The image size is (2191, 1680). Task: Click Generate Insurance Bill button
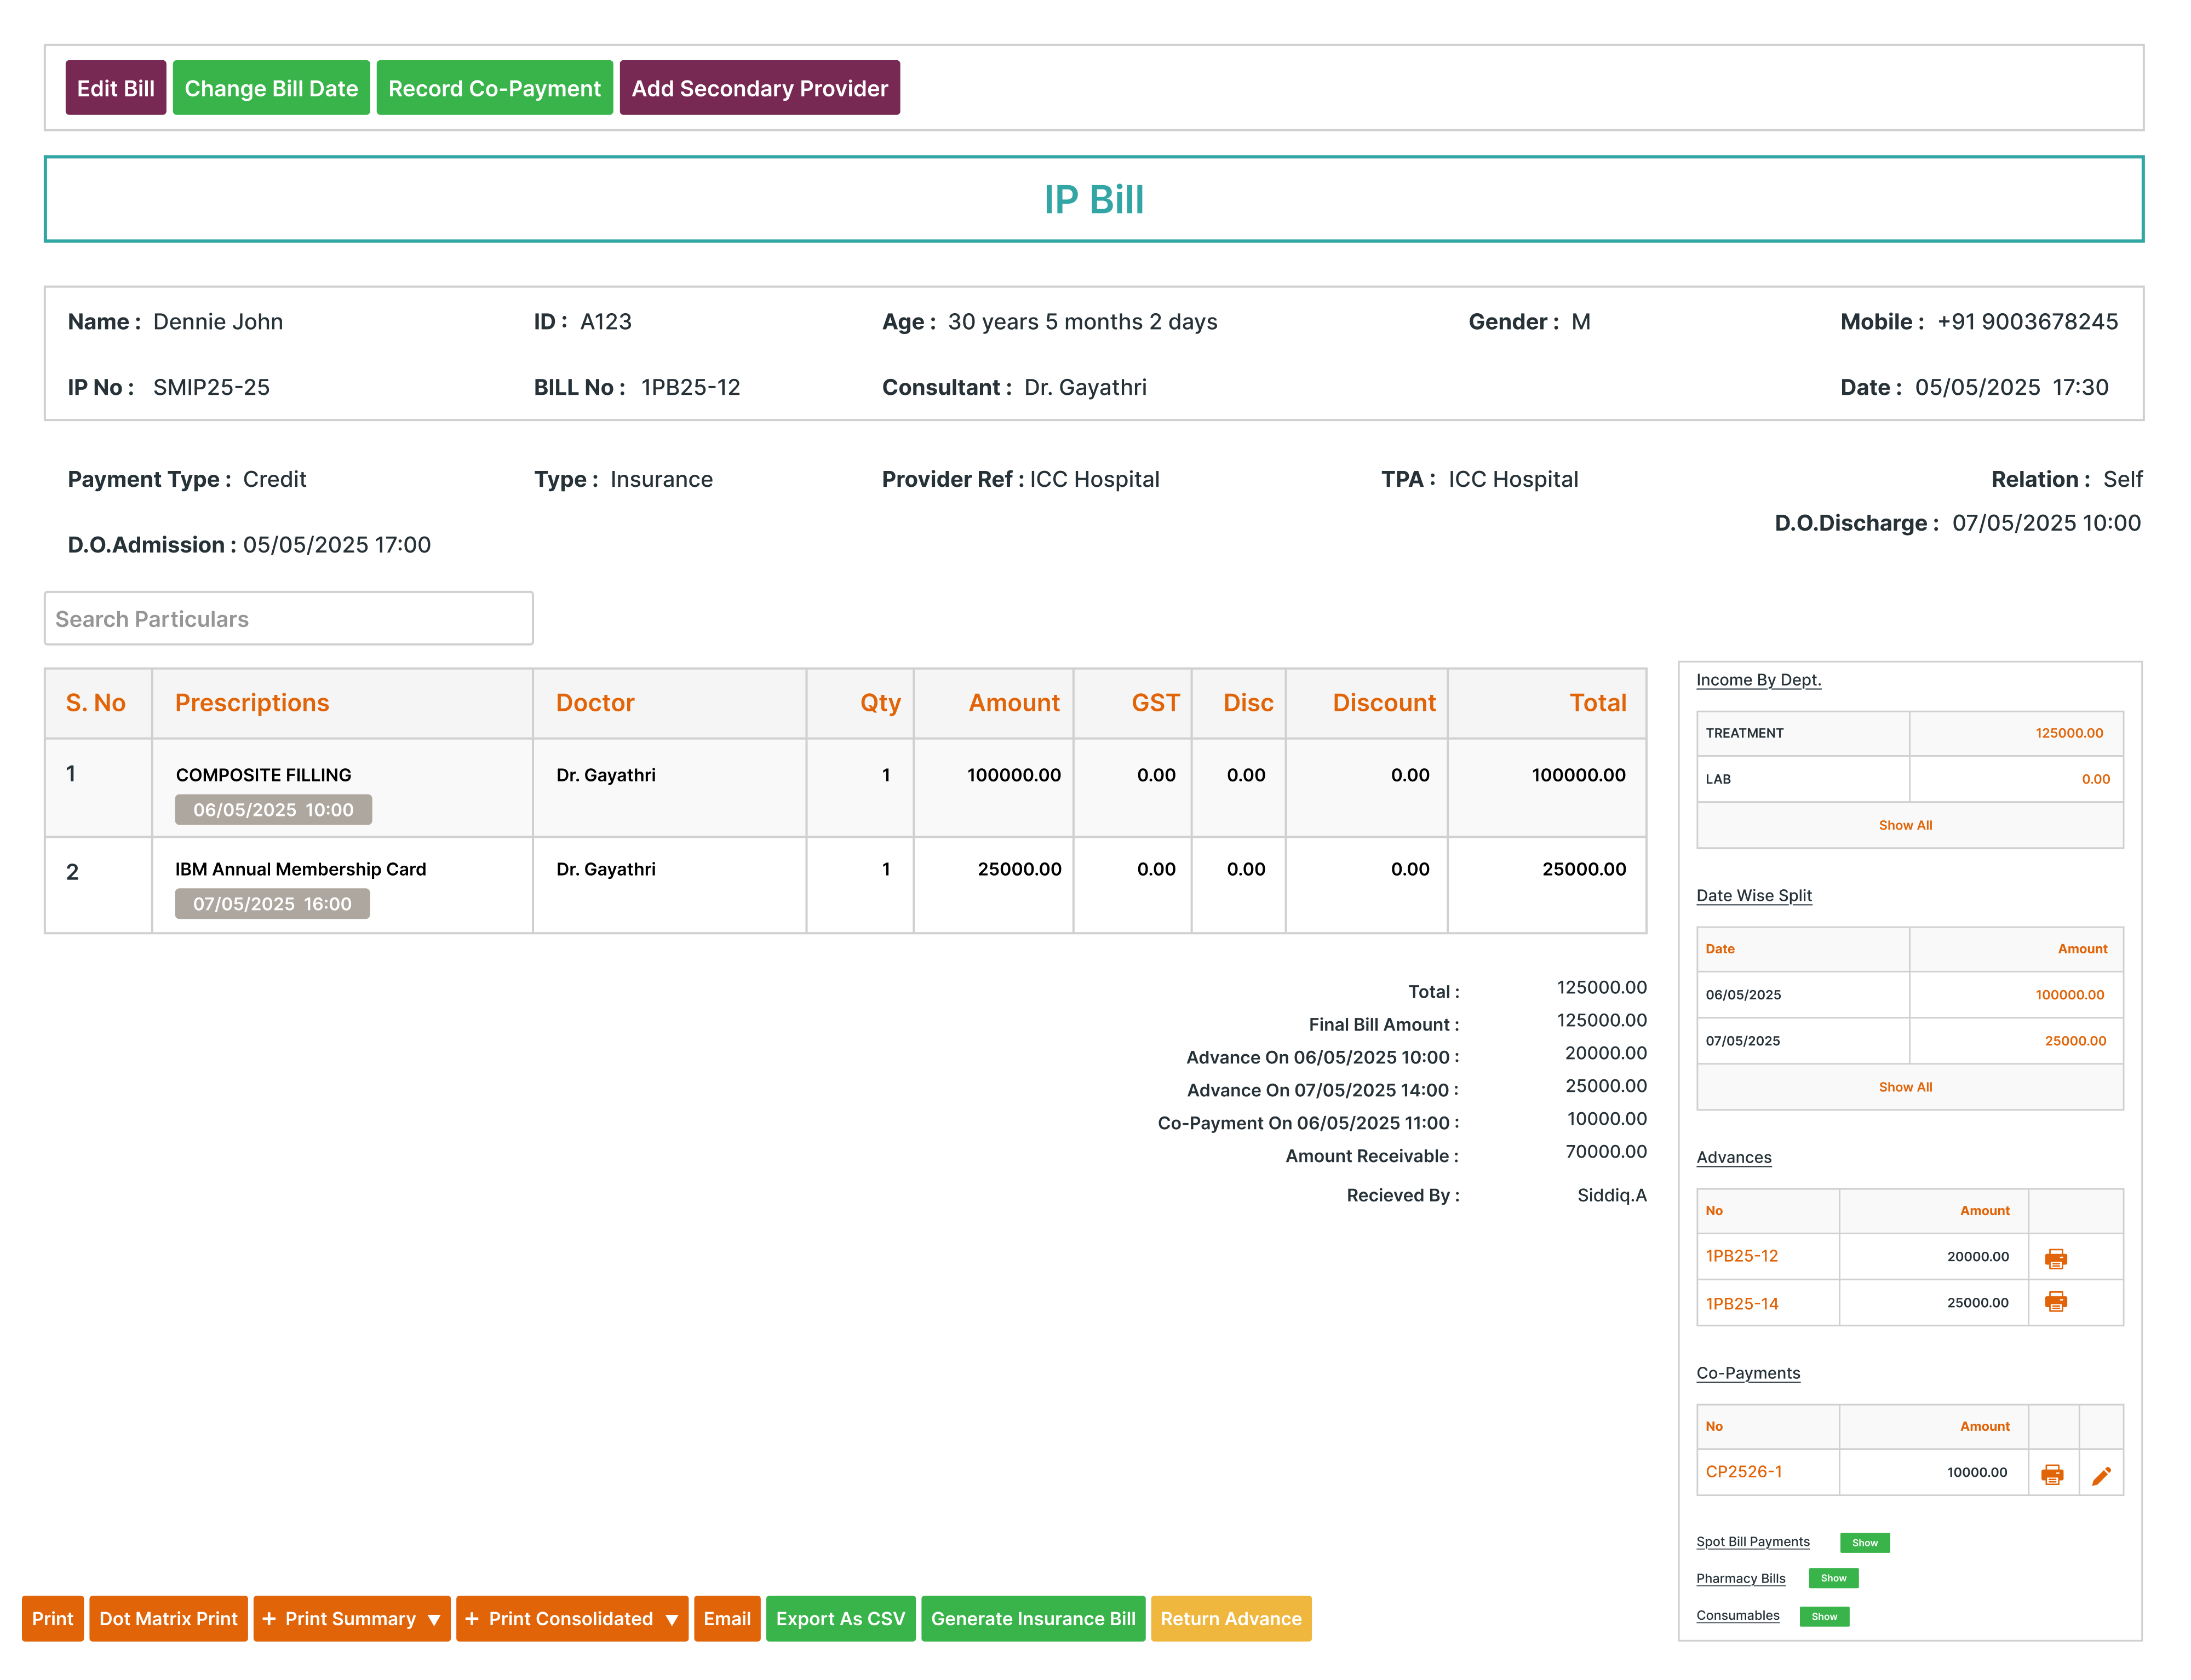click(1033, 1618)
